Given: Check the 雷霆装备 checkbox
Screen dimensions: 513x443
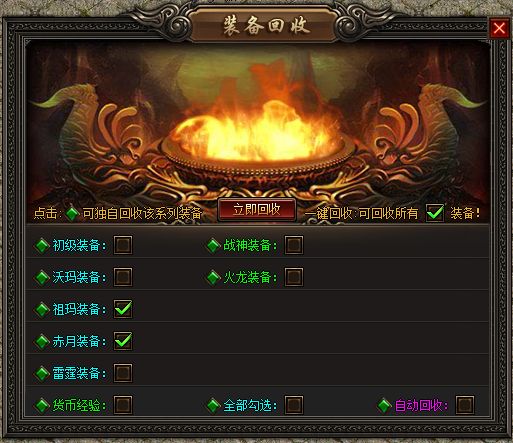Looking at the screenshot, I should (123, 373).
